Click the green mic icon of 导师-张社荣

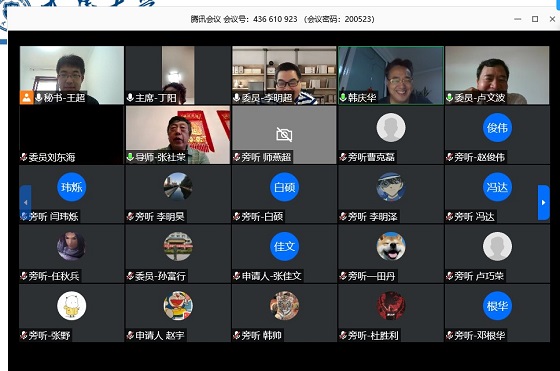click(130, 157)
